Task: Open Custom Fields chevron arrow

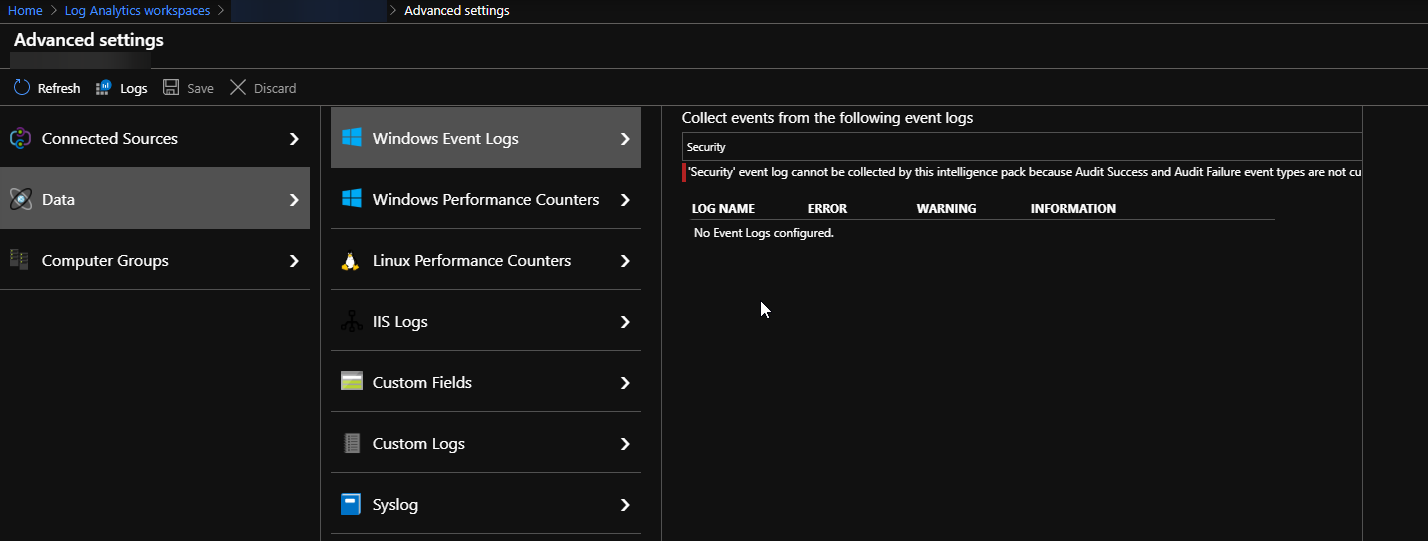Action: click(625, 383)
